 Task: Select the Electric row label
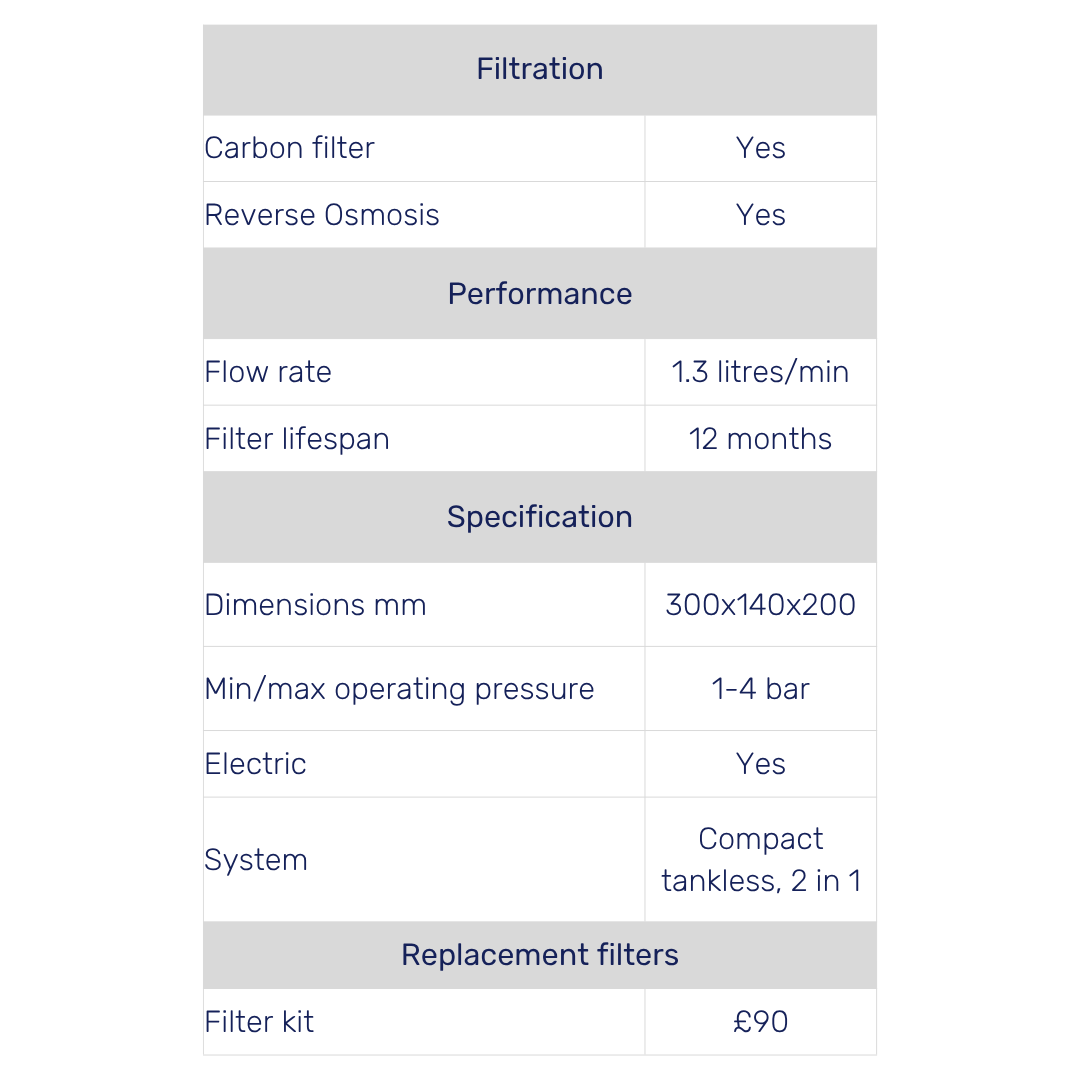[256, 764]
